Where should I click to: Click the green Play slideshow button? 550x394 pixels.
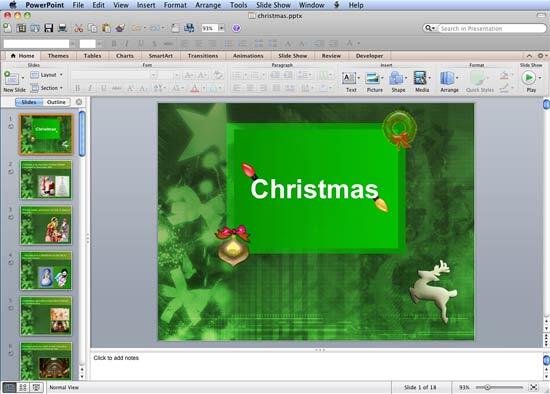[x=529, y=78]
